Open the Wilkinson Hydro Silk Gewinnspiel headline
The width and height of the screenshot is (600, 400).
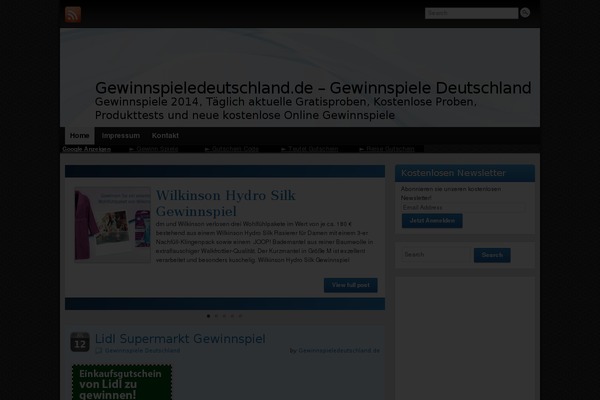225,203
